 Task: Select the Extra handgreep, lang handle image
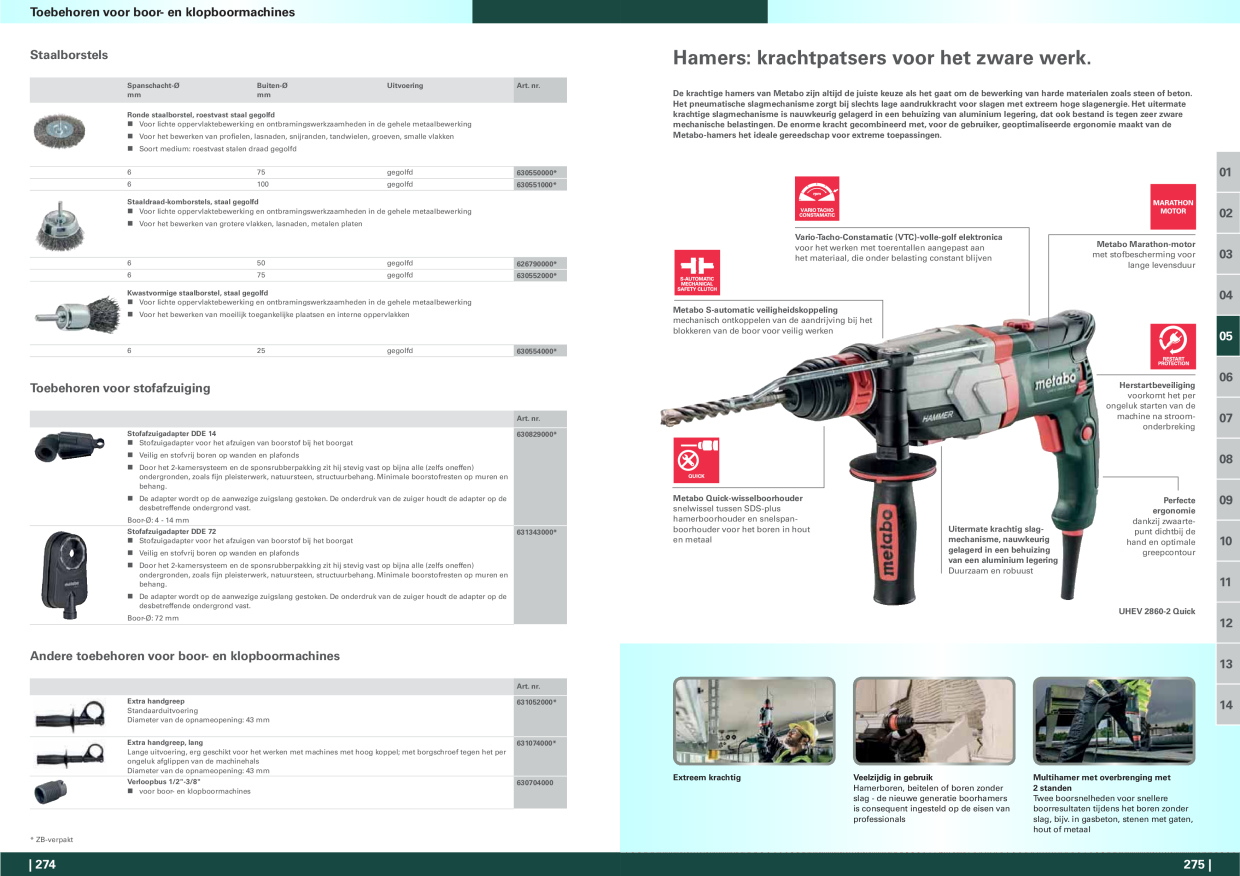[69, 755]
